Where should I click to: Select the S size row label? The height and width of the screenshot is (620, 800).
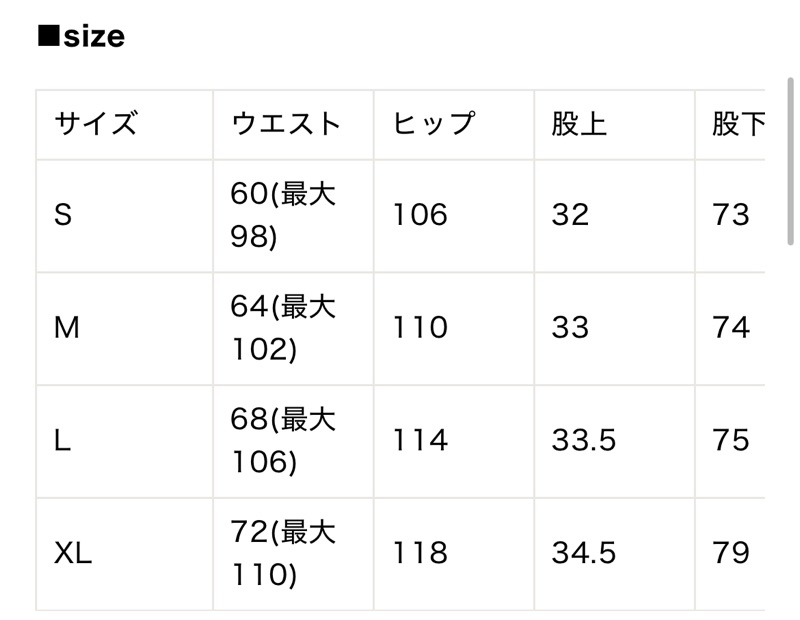click(64, 215)
